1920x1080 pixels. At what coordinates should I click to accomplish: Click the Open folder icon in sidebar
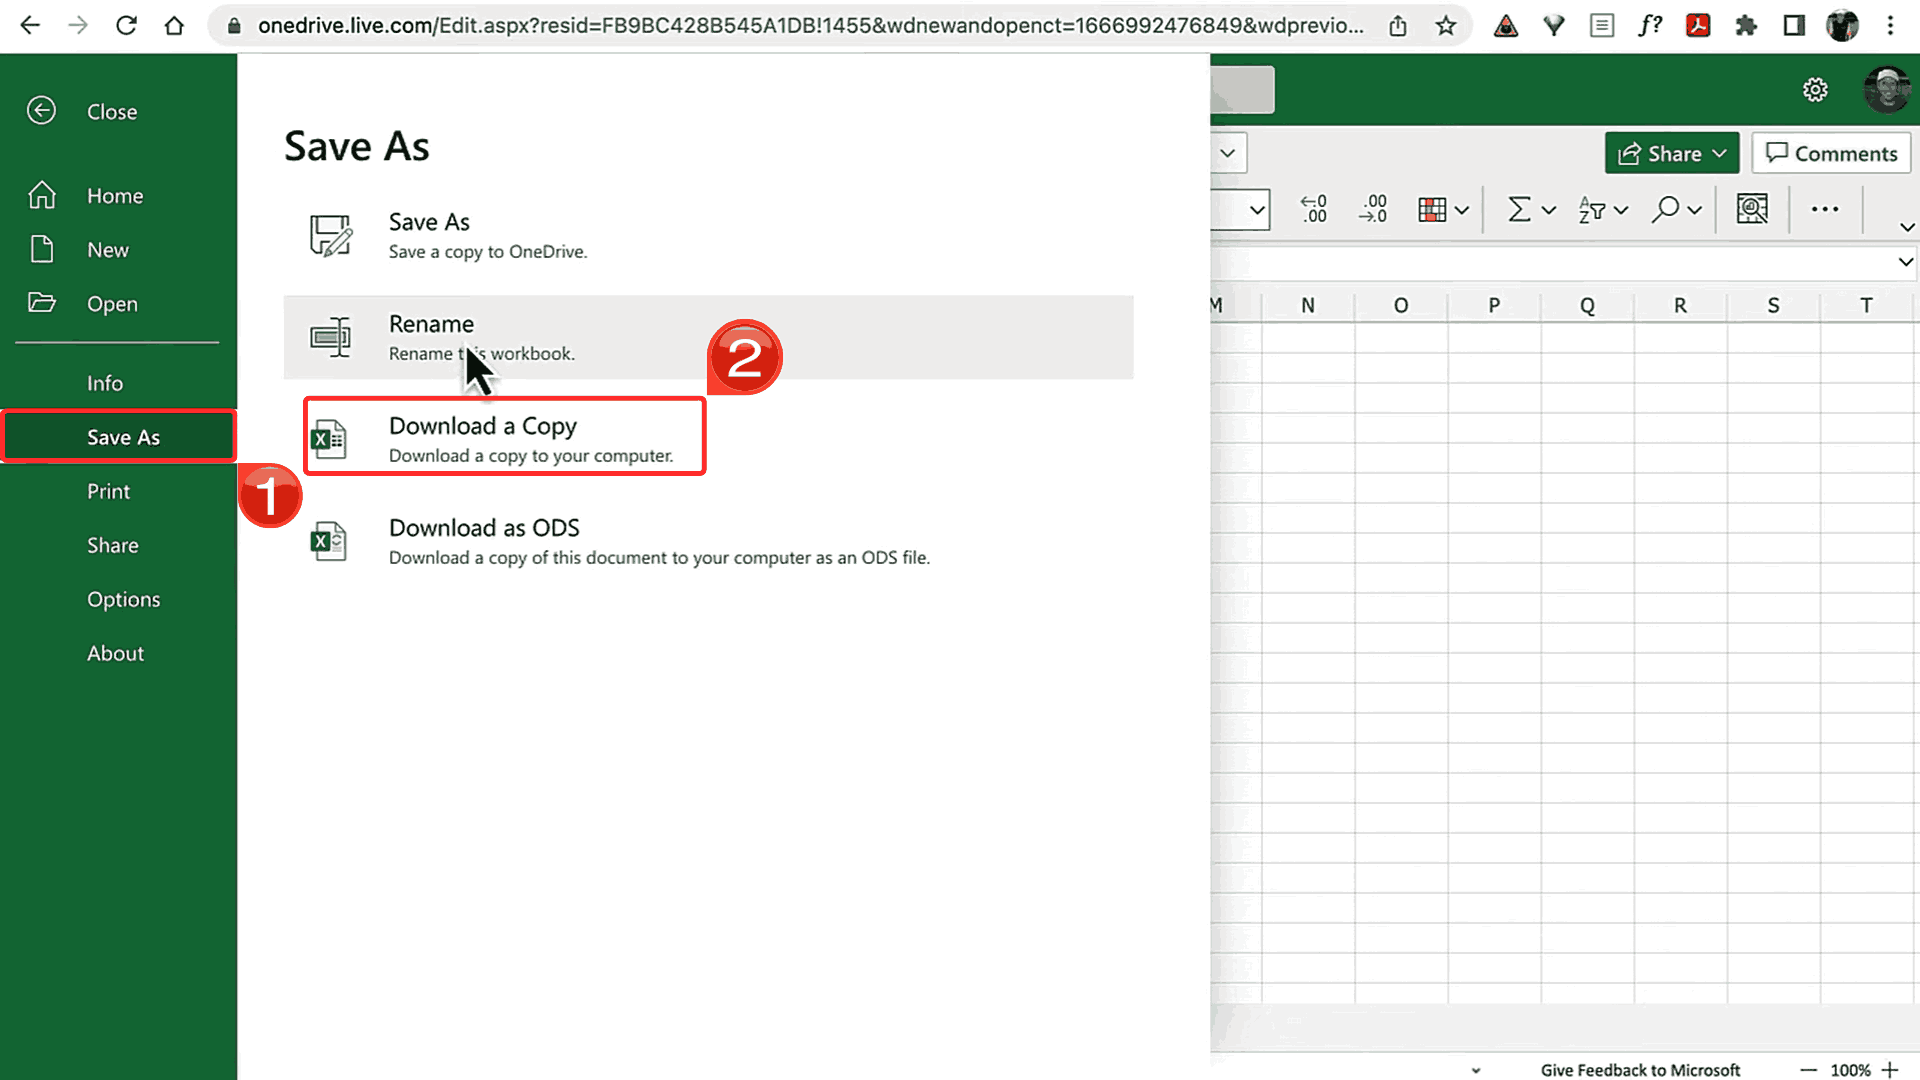pyautogui.click(x=42, y=302)
